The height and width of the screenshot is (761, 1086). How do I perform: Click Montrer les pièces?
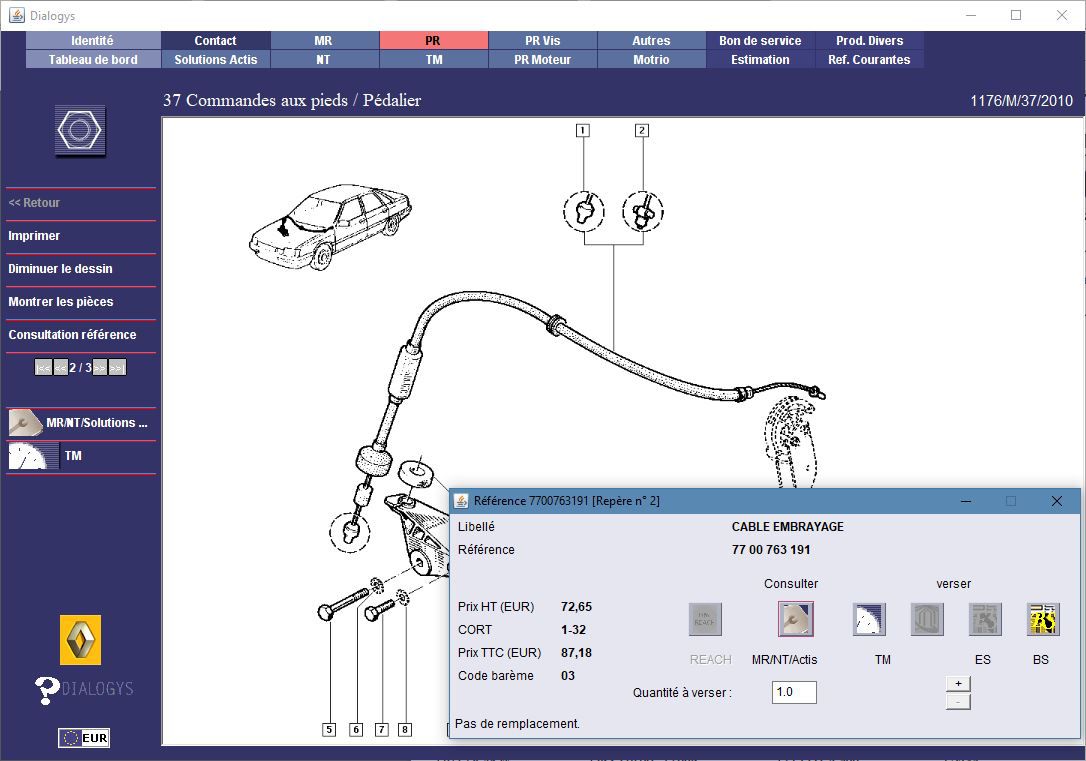61,302
